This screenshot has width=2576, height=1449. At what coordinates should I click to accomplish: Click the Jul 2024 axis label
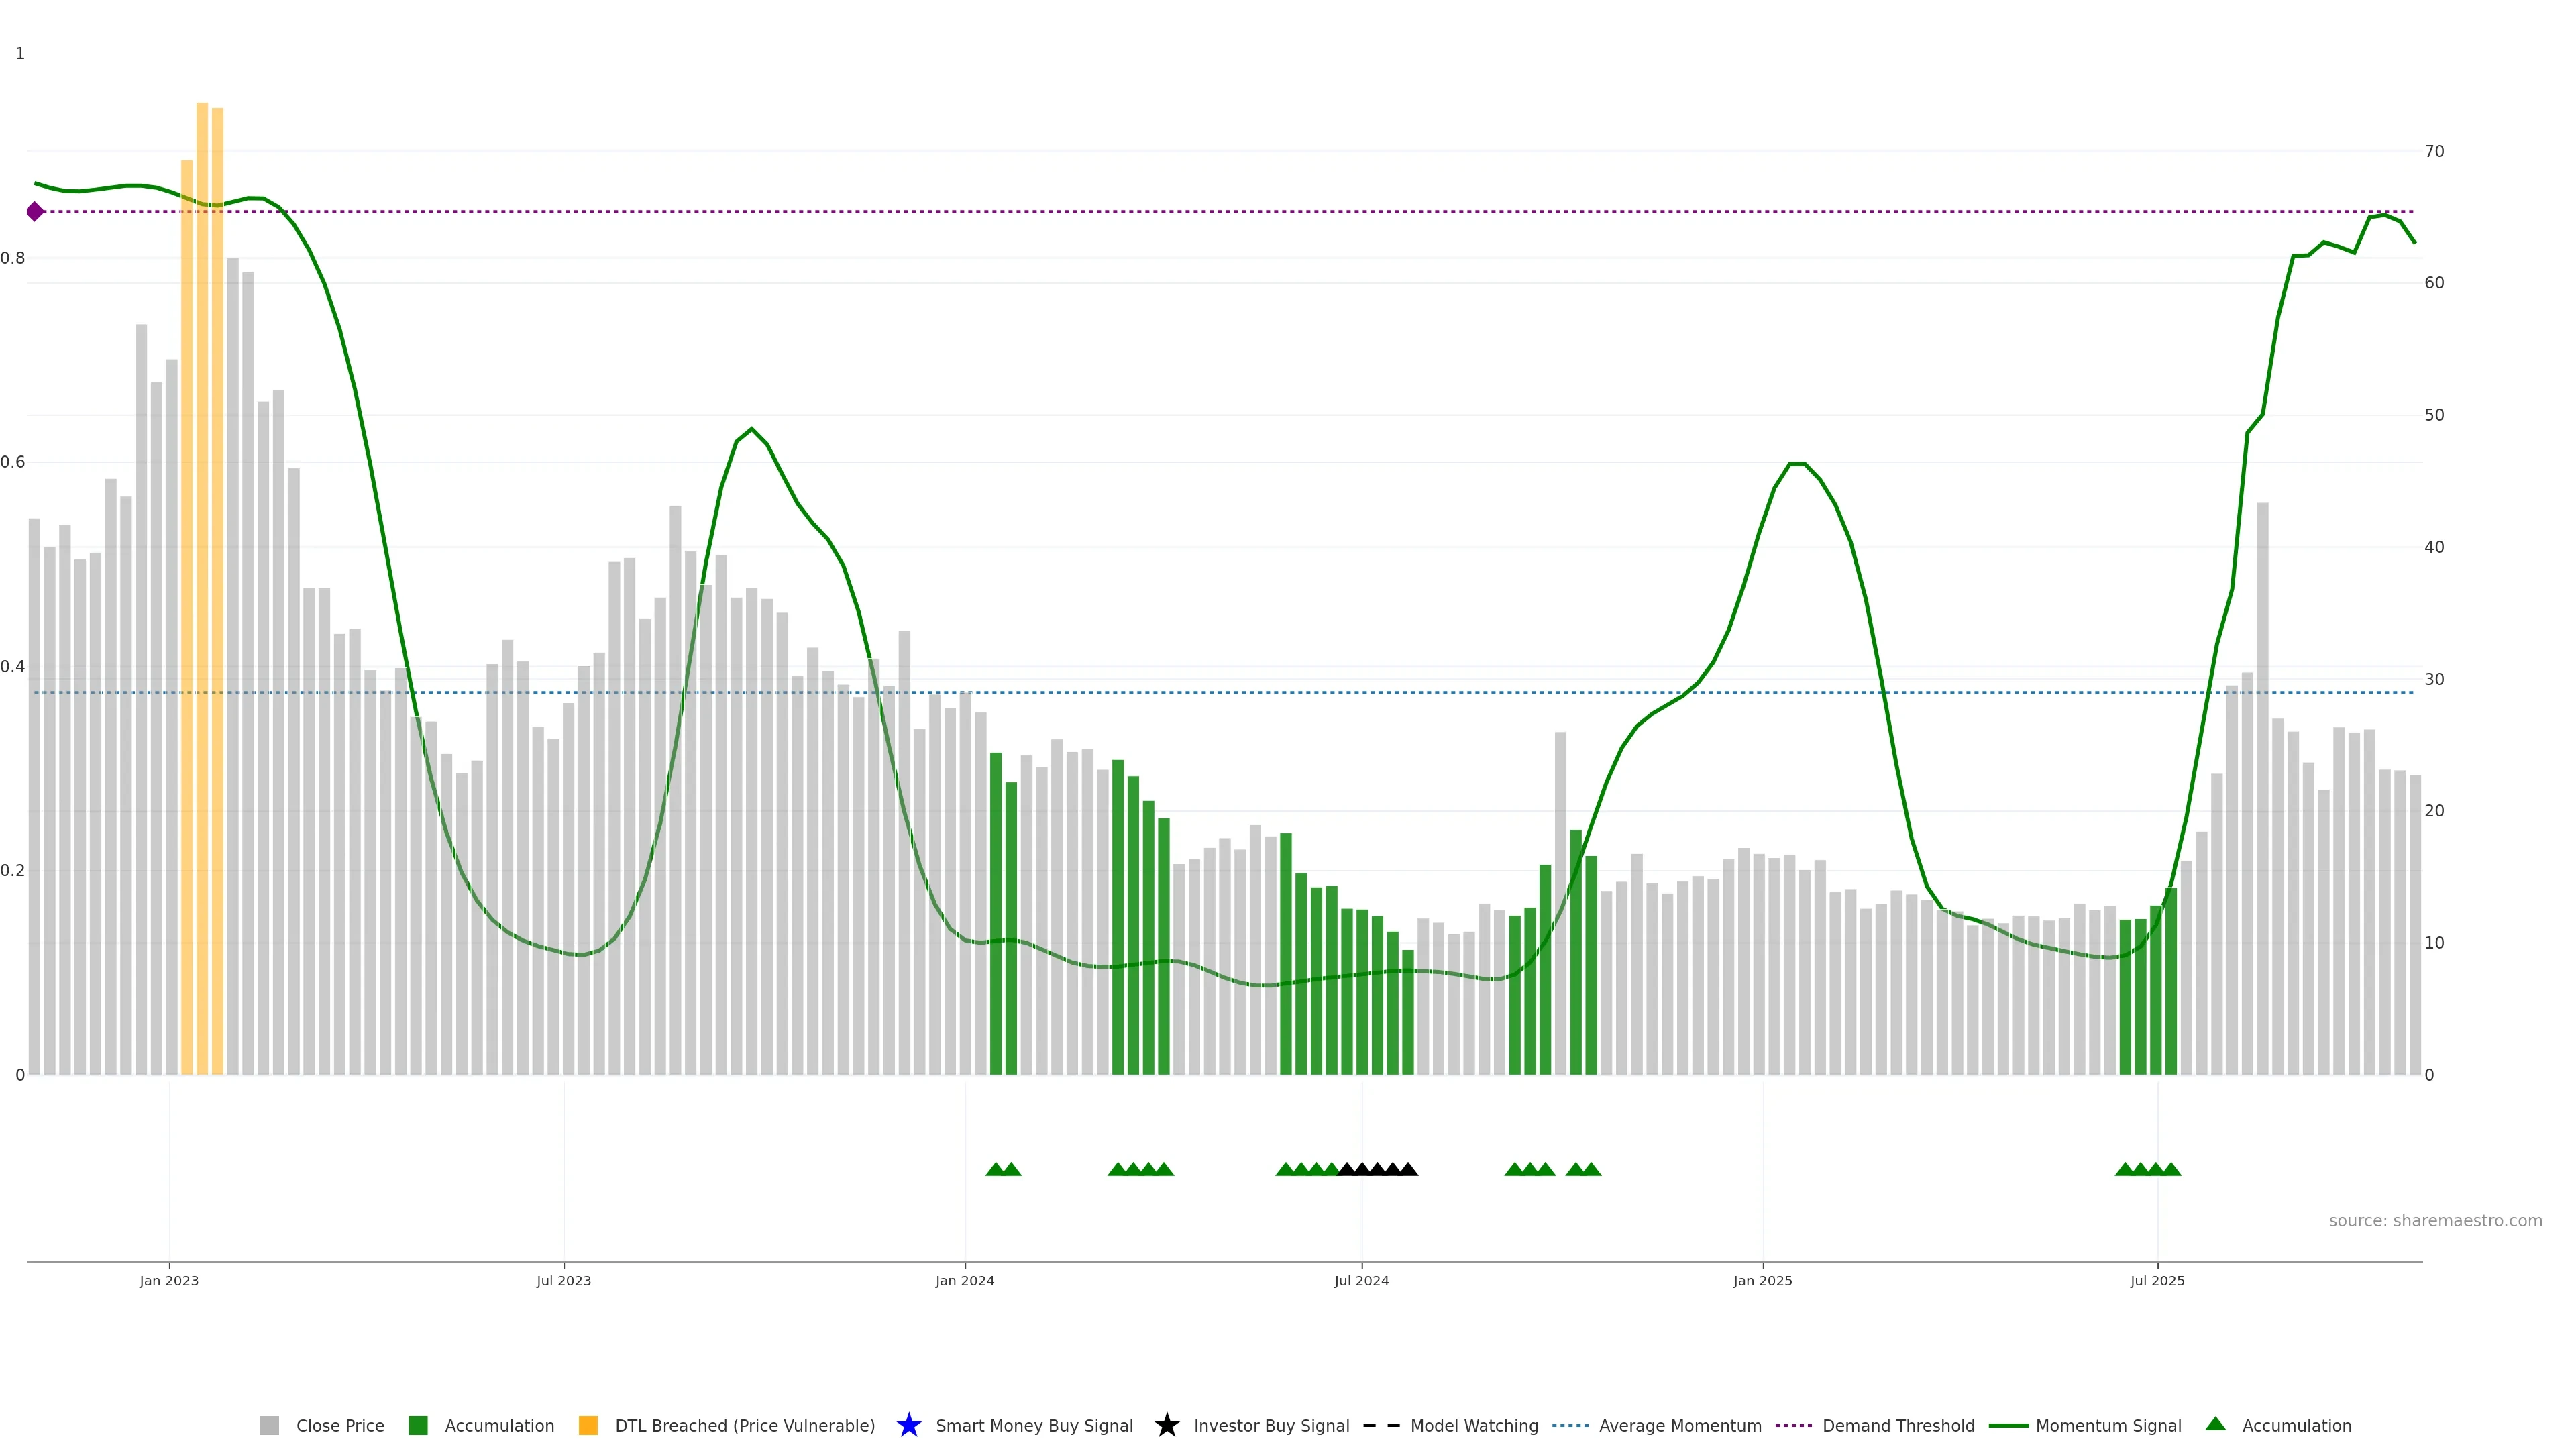coord(1361,1280)
